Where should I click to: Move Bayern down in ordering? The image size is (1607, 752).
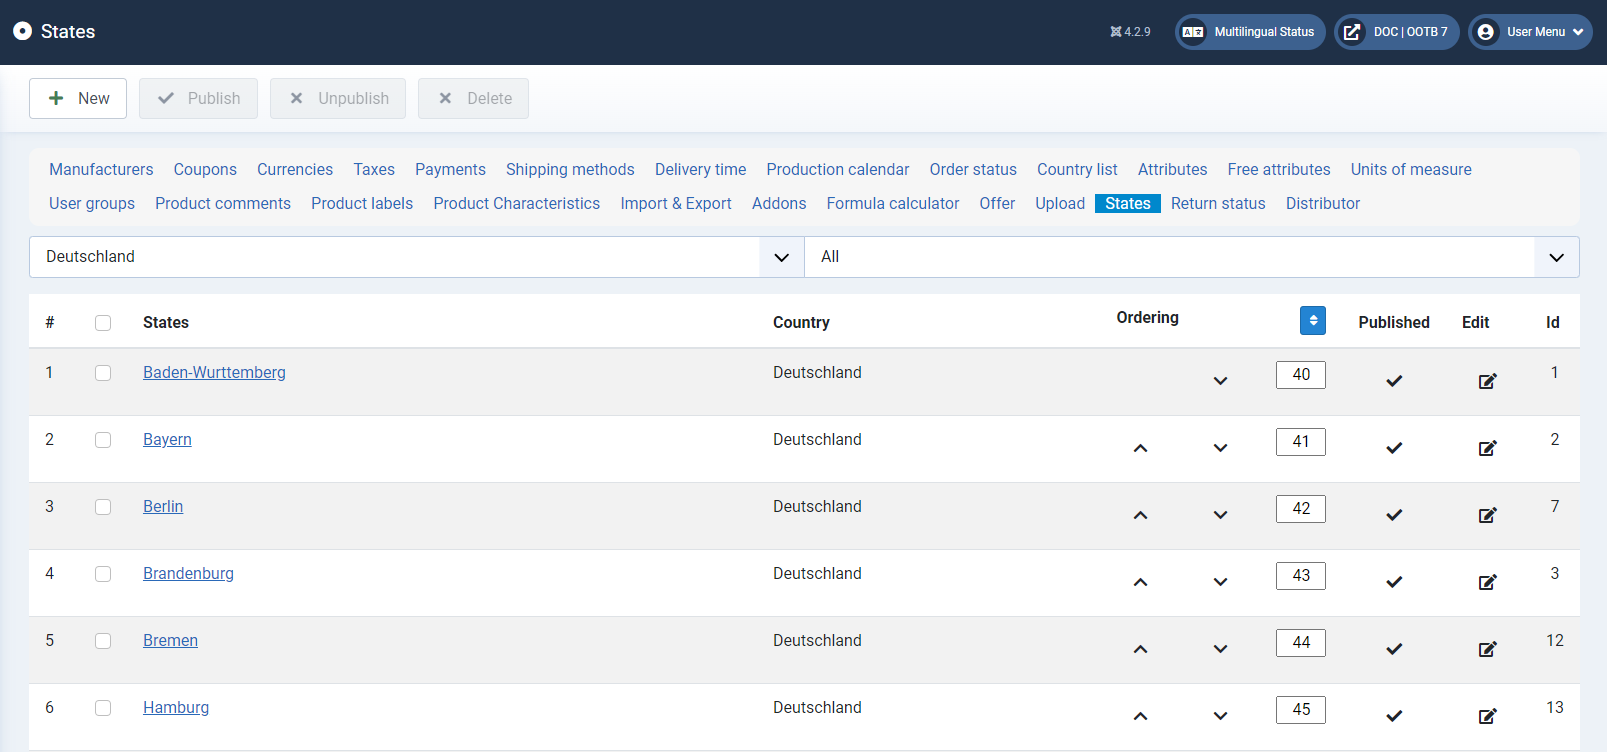pos(1220,448)
